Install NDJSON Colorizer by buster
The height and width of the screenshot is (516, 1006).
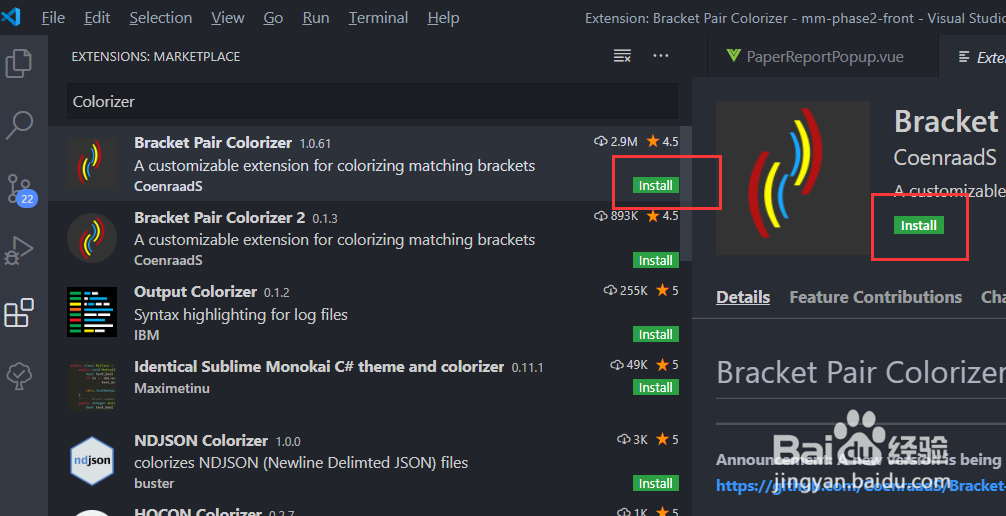point(655,483)
